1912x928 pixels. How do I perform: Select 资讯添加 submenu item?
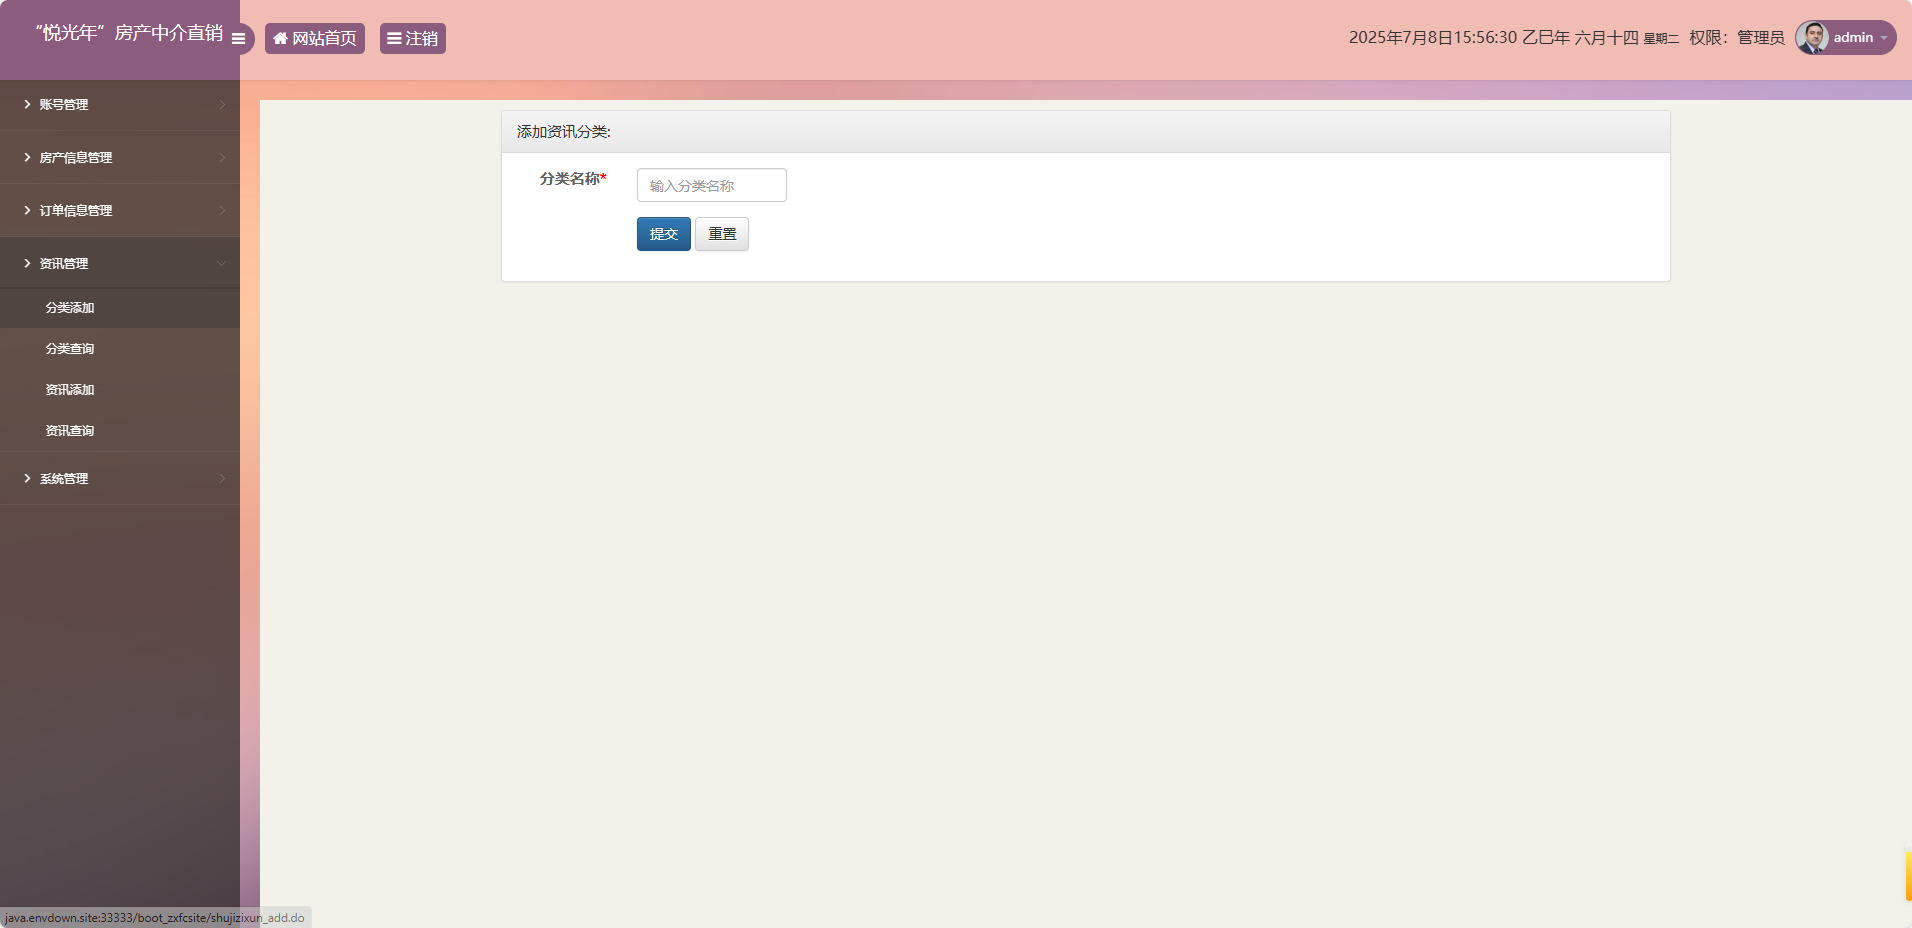(120, 390)
